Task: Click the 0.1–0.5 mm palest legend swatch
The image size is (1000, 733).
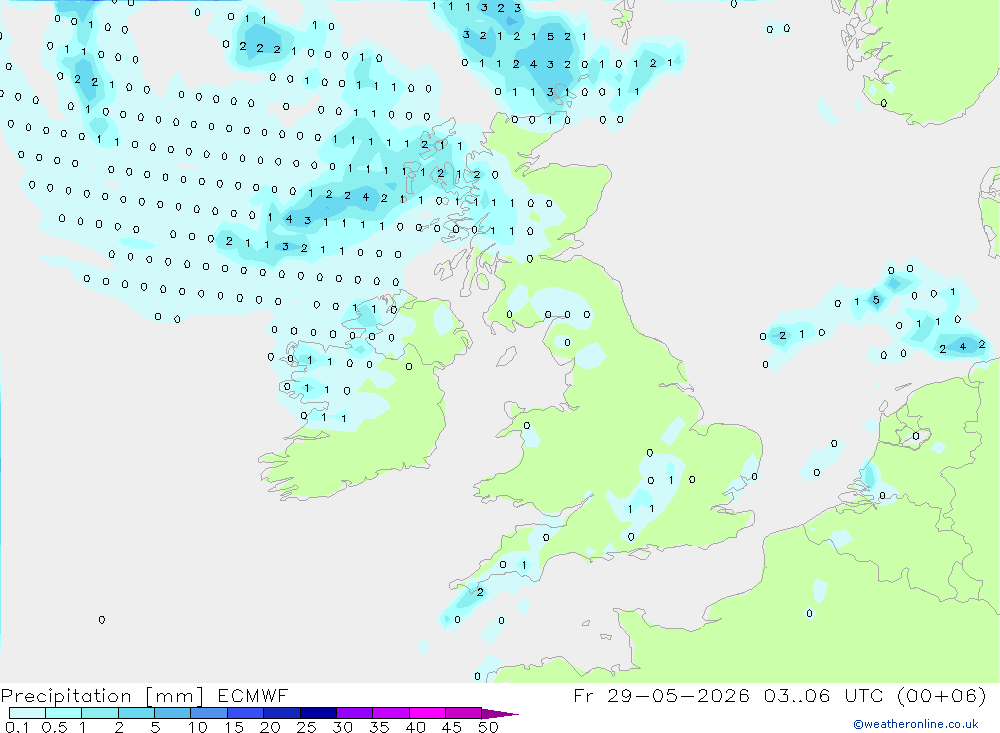Action: pyautogui.click(x=27, y=713)
